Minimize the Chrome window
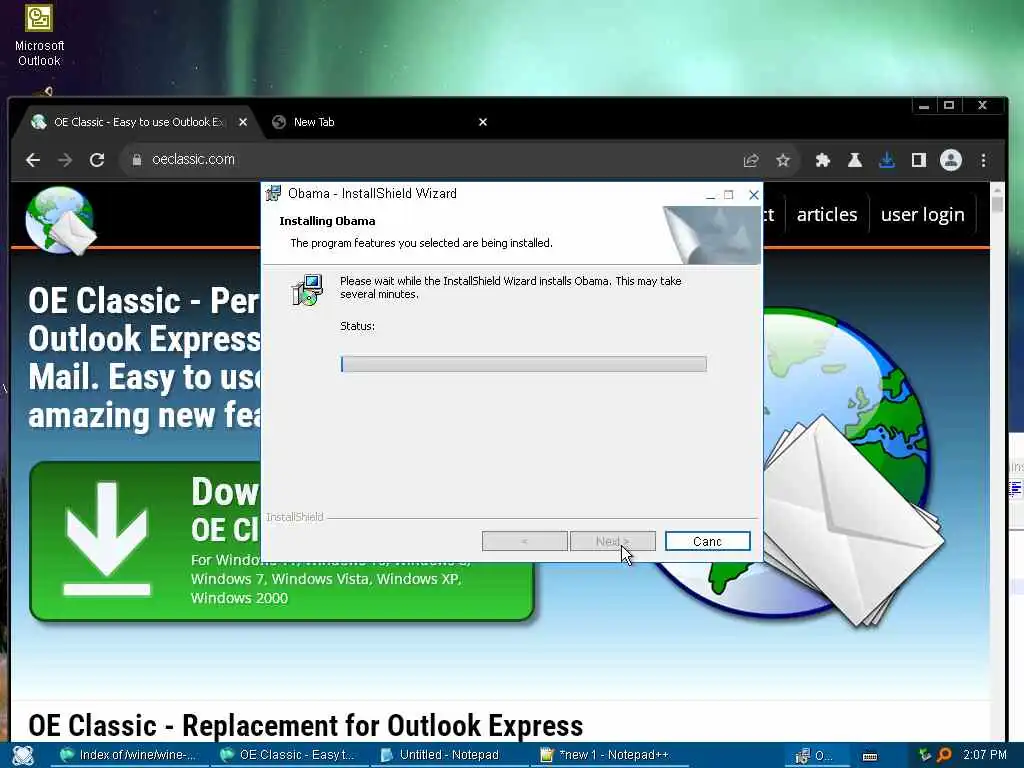The height and width of the screenshot is (768, 1024). (923, 106)
